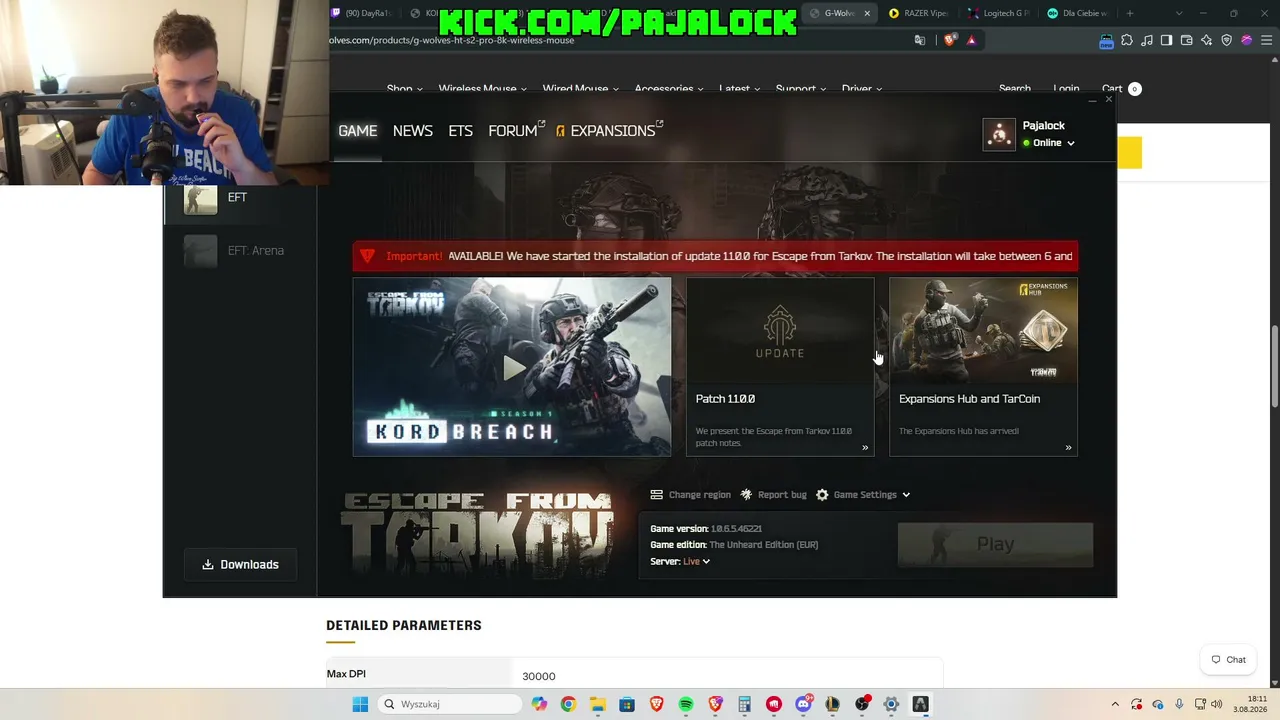
Task: Click Login on the G-Wolves site
Action: (x=1066, y=89)
